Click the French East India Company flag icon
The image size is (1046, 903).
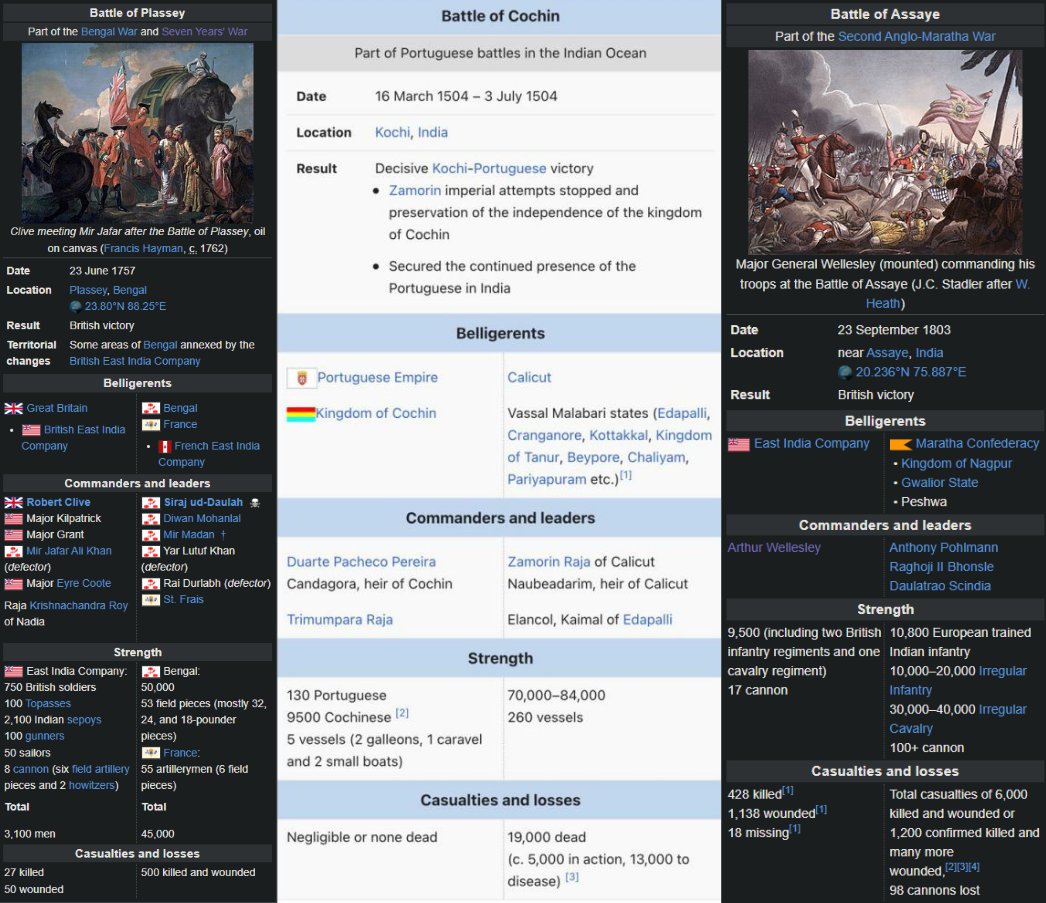tap(165, 446)
